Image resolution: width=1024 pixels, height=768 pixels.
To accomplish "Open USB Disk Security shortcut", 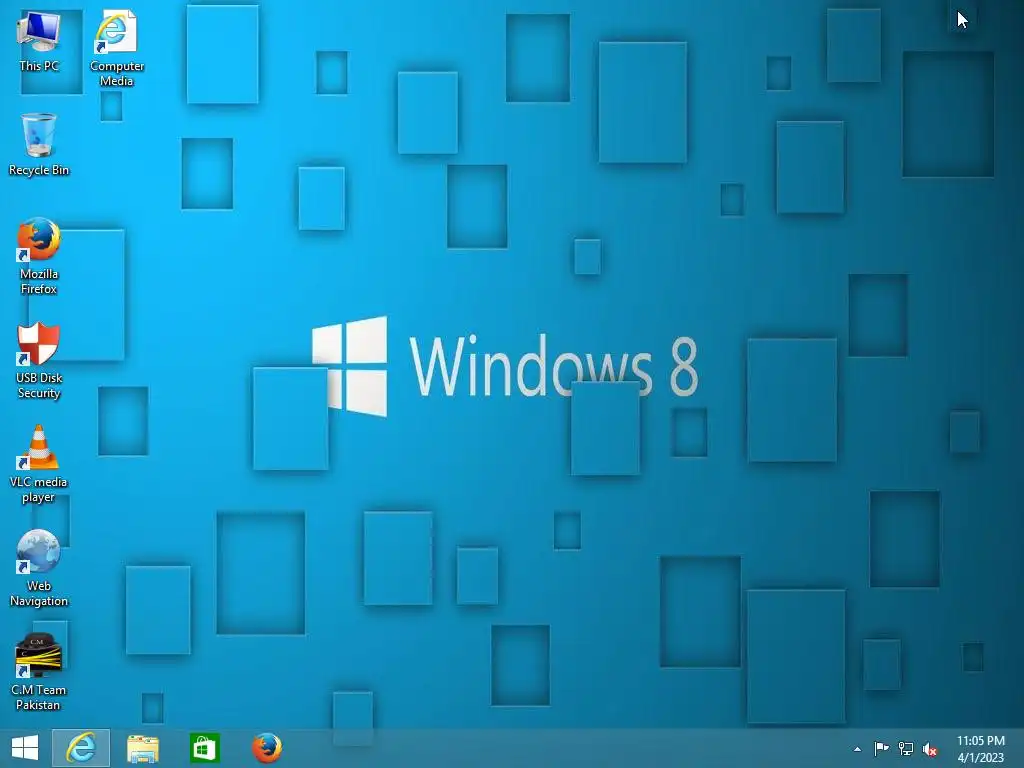I will coord(39,360).
